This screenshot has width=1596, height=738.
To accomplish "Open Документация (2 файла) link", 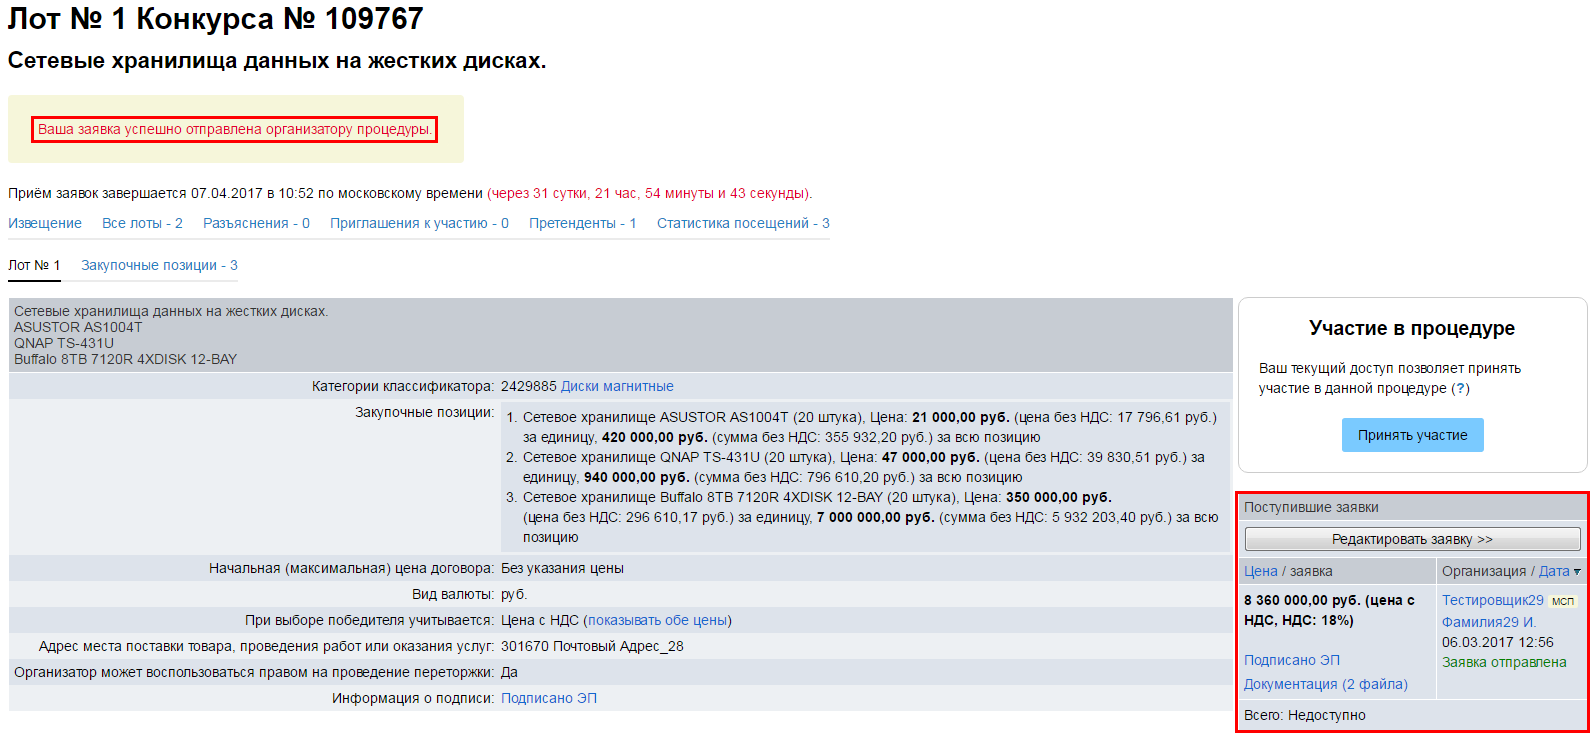I will coord(1325,684).
